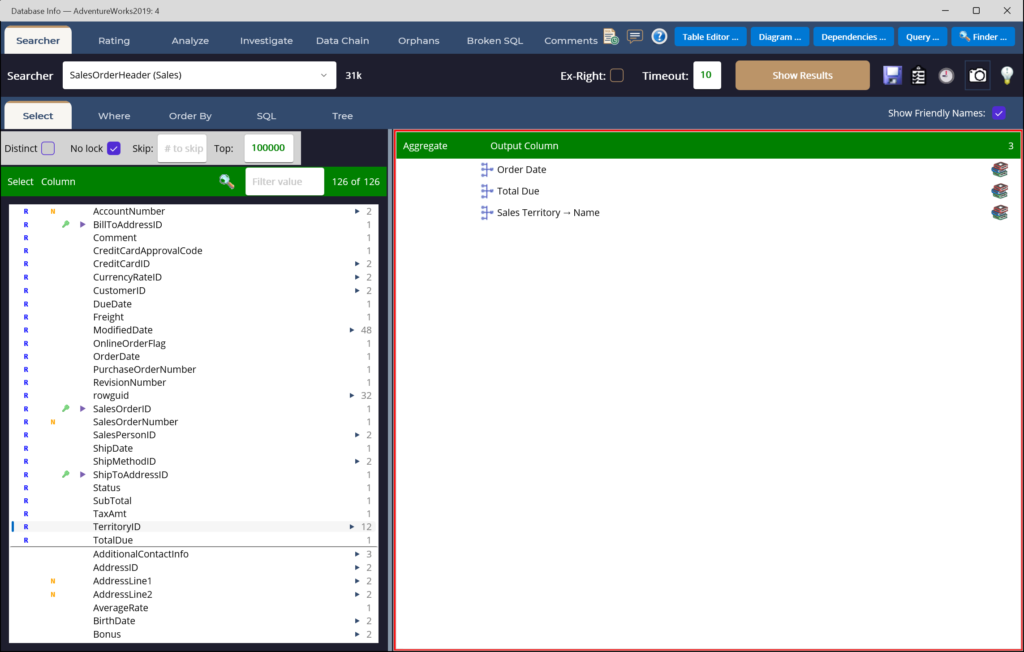
Task: Click the floppy disk save icon
Action: 892,75
